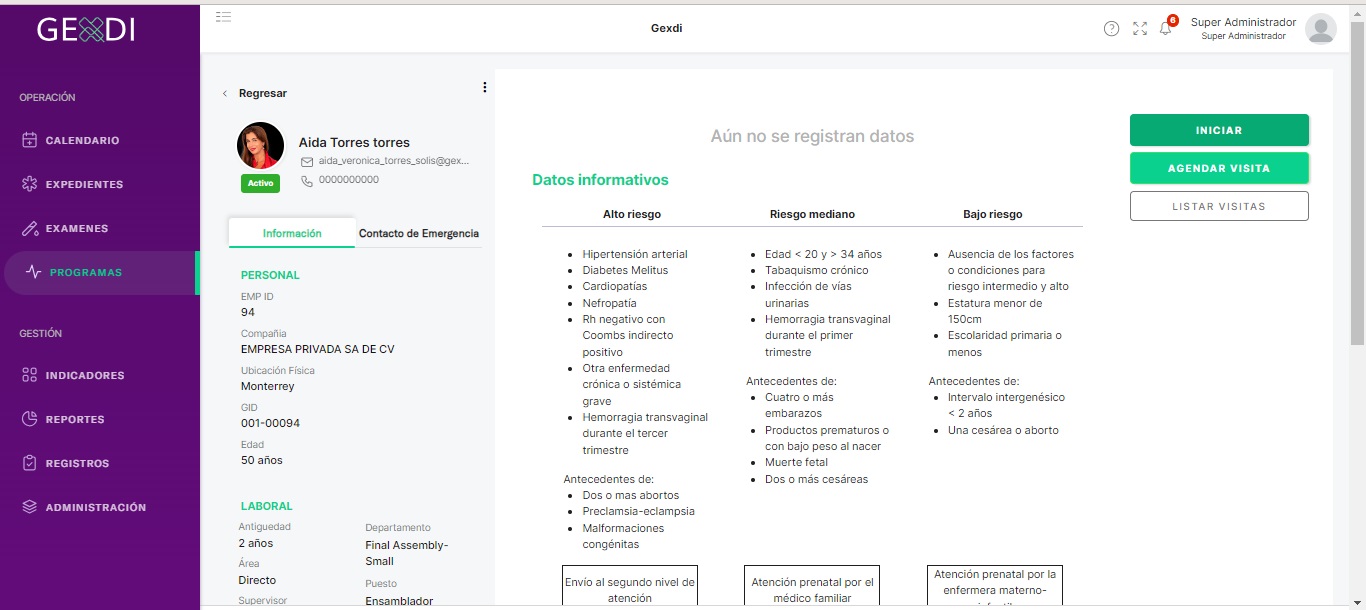Go back using the Regresar chevron
This screenshot has height=610, width=1366.
225,93
